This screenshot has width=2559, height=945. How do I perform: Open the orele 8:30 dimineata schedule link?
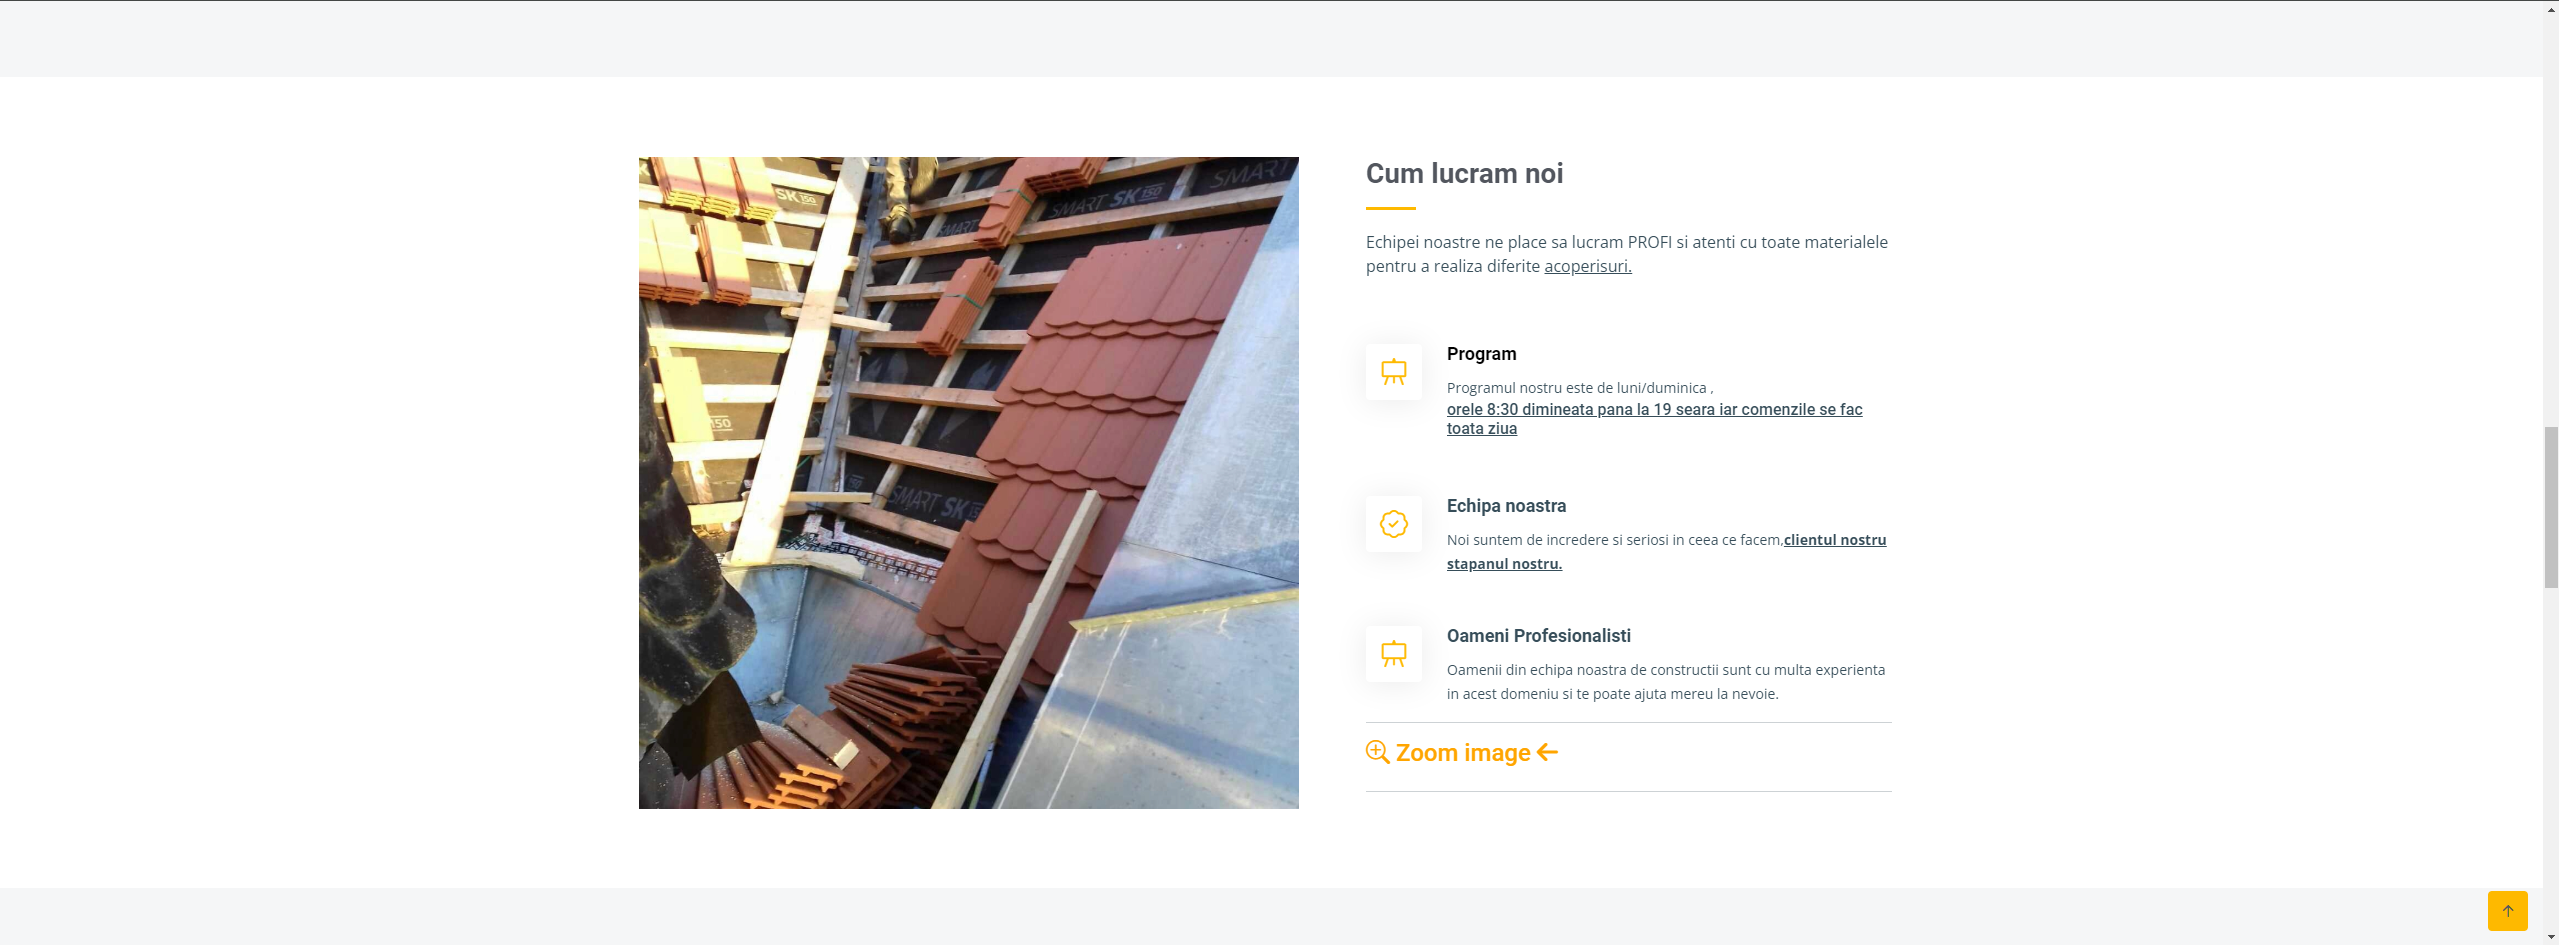(1654, 419)
